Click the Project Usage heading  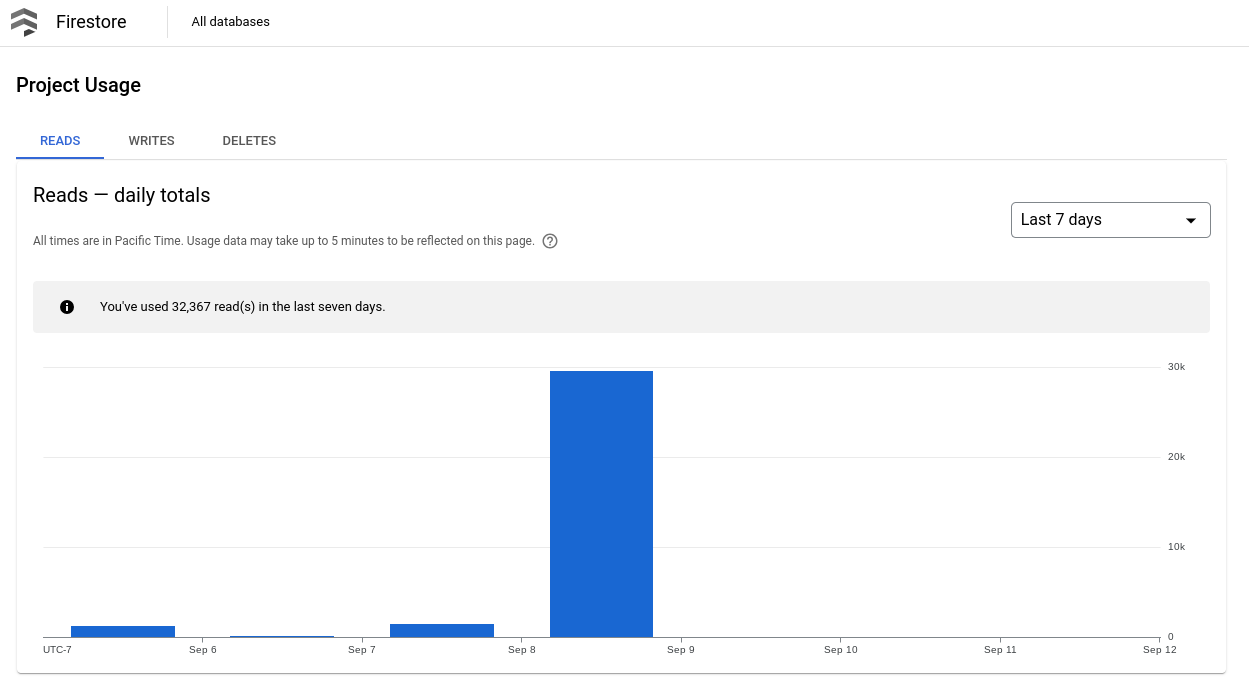[x=78, y=85]
